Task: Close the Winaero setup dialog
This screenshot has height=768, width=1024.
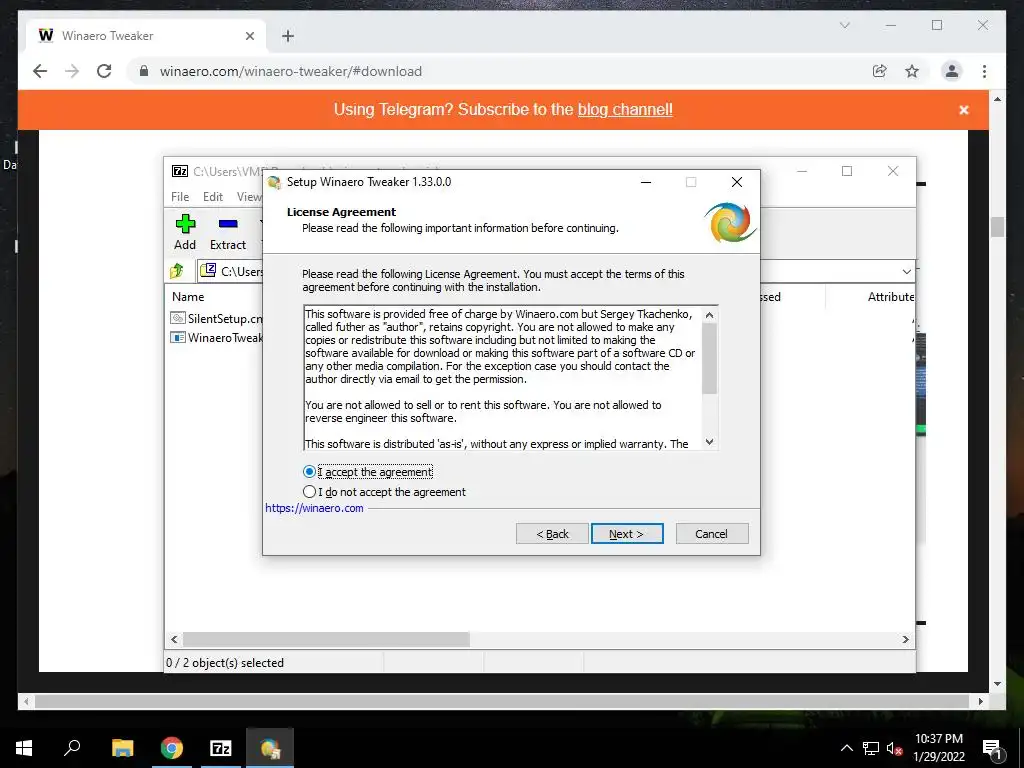Action: (x=737, y=182)
